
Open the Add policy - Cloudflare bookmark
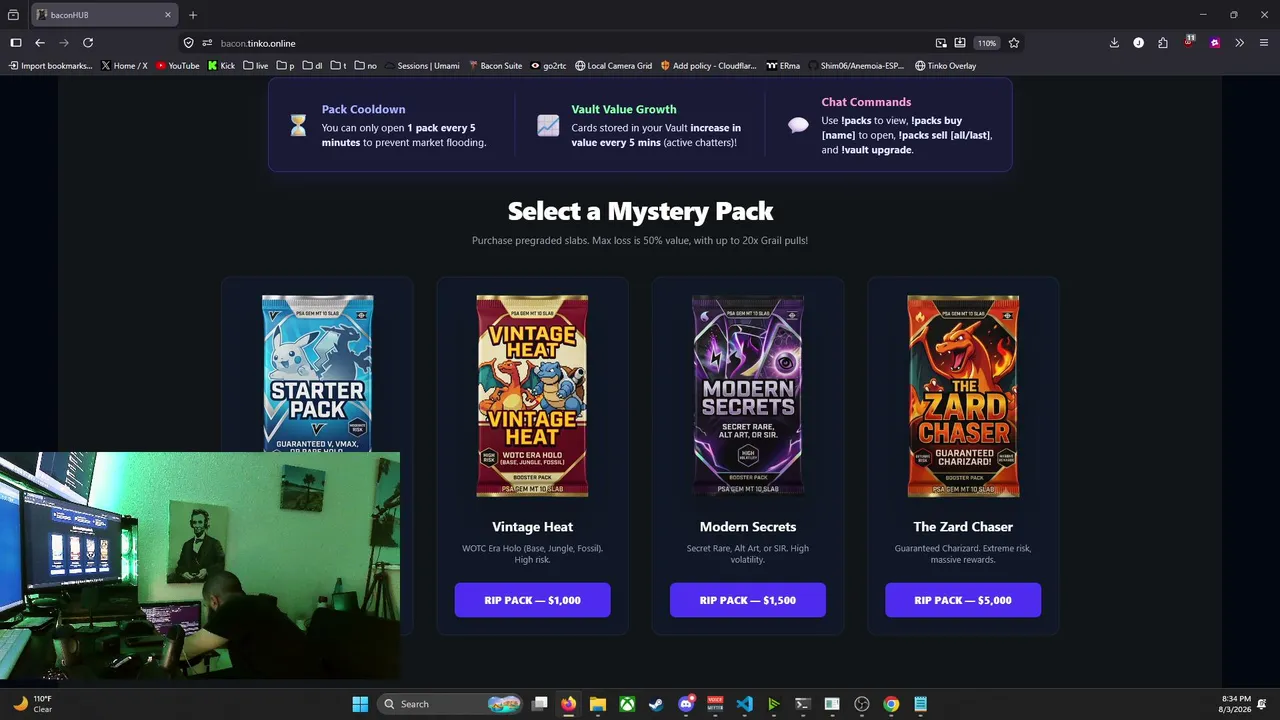[710, 66]
